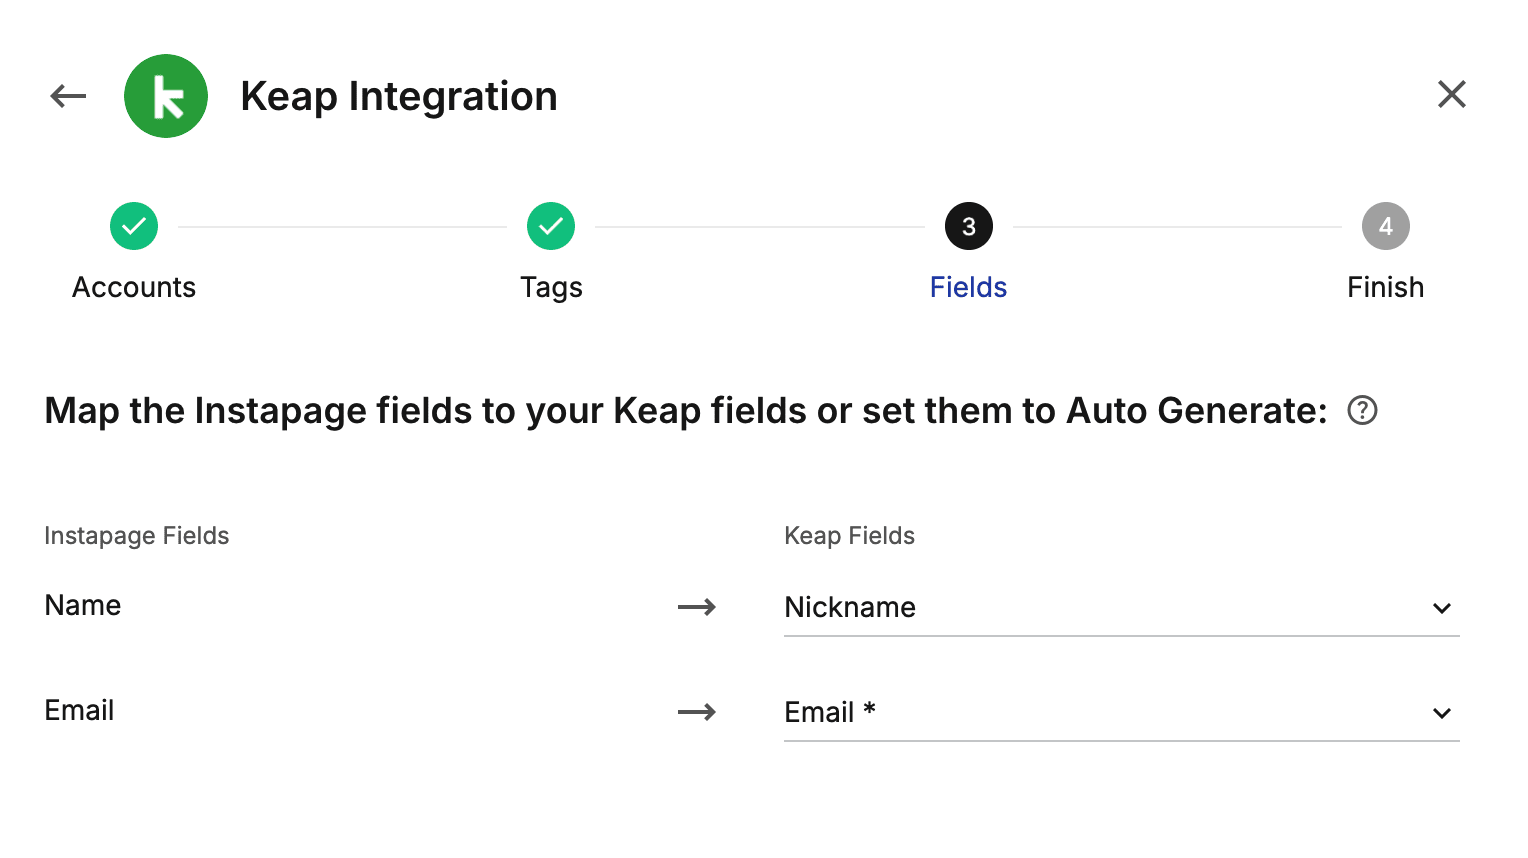Select the Fields step label
This screenshot has height=858, width=1528.
coord(969,287)
